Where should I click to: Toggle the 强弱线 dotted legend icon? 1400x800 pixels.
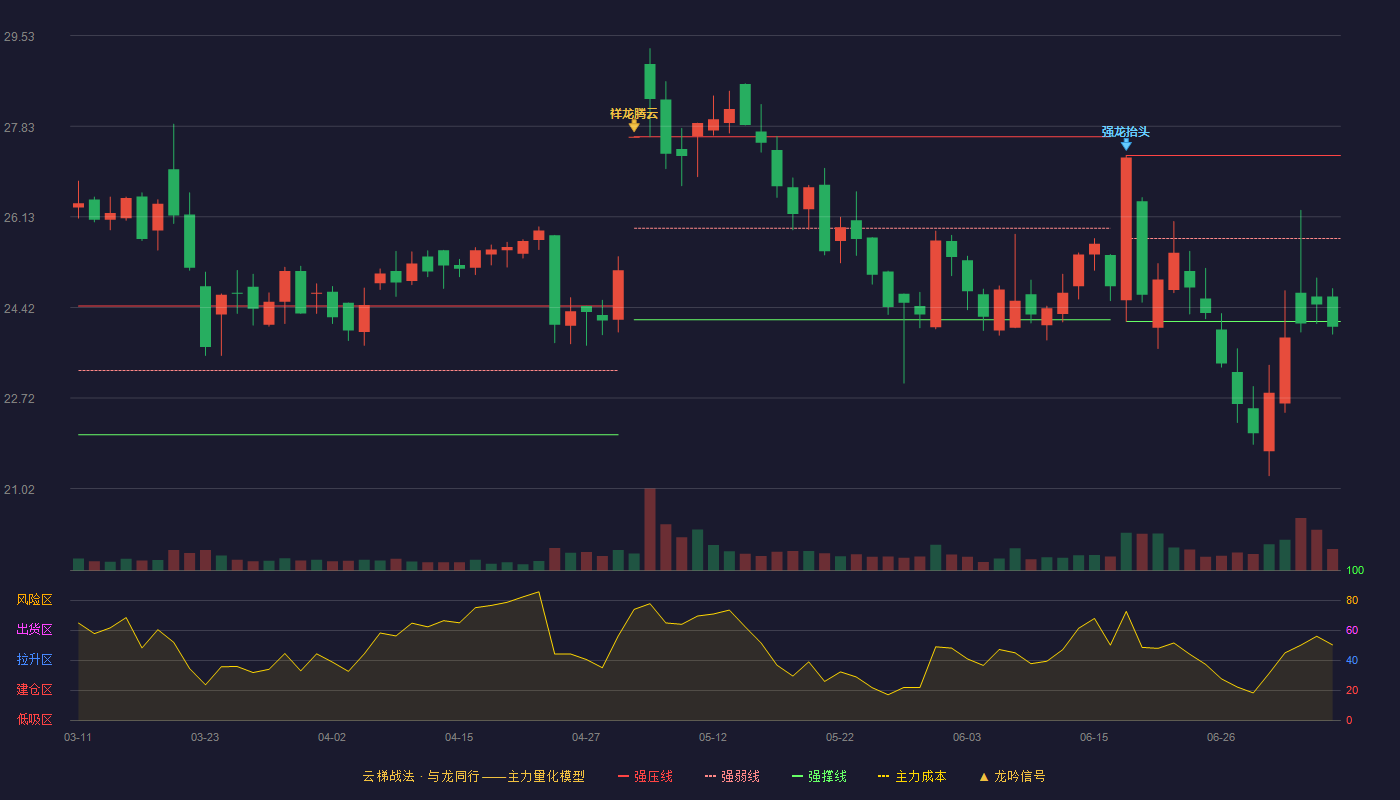tap(710, 777)
